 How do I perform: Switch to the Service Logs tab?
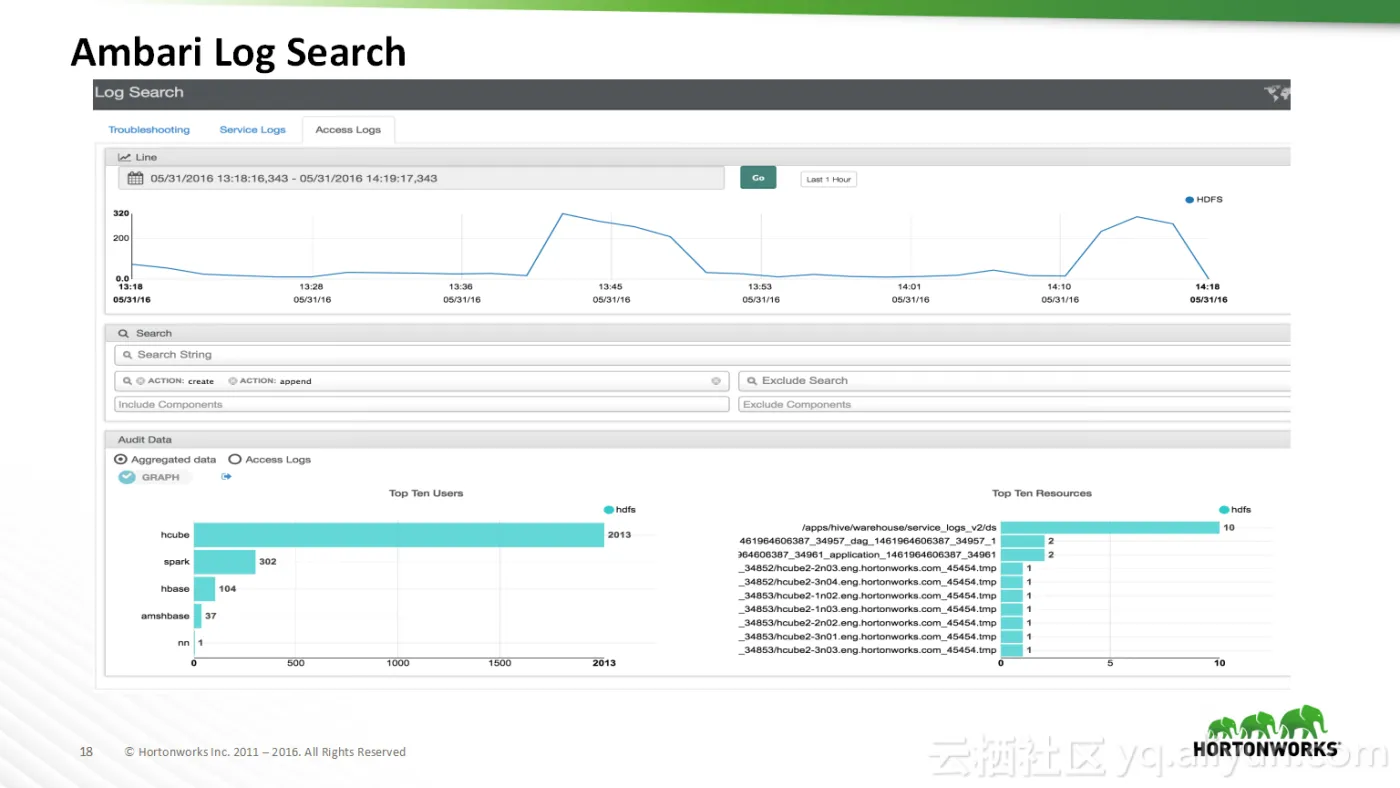coord(252,130)
